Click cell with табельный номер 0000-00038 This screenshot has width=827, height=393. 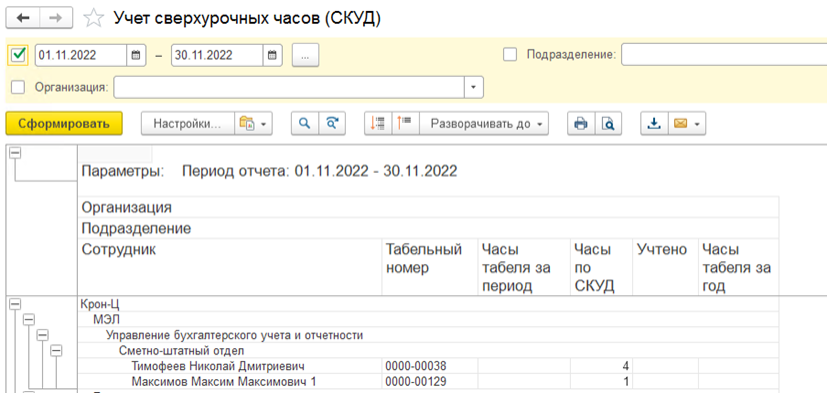pos(429,366)
